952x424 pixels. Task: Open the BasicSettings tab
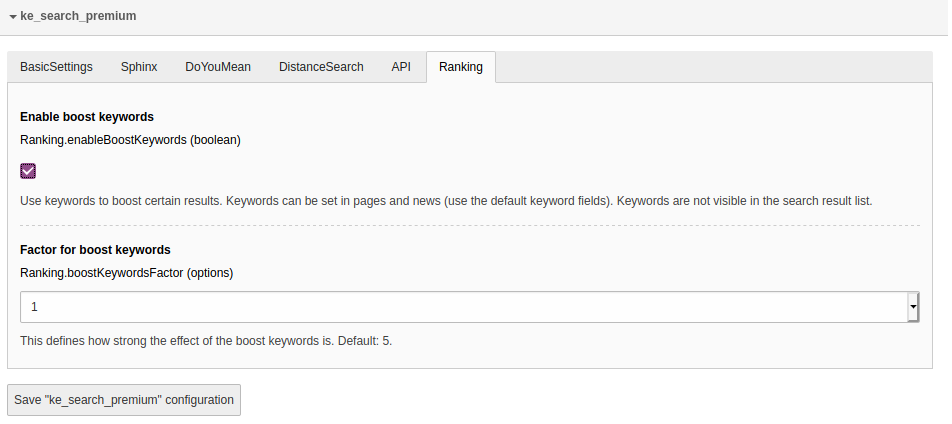pos(56,67)
